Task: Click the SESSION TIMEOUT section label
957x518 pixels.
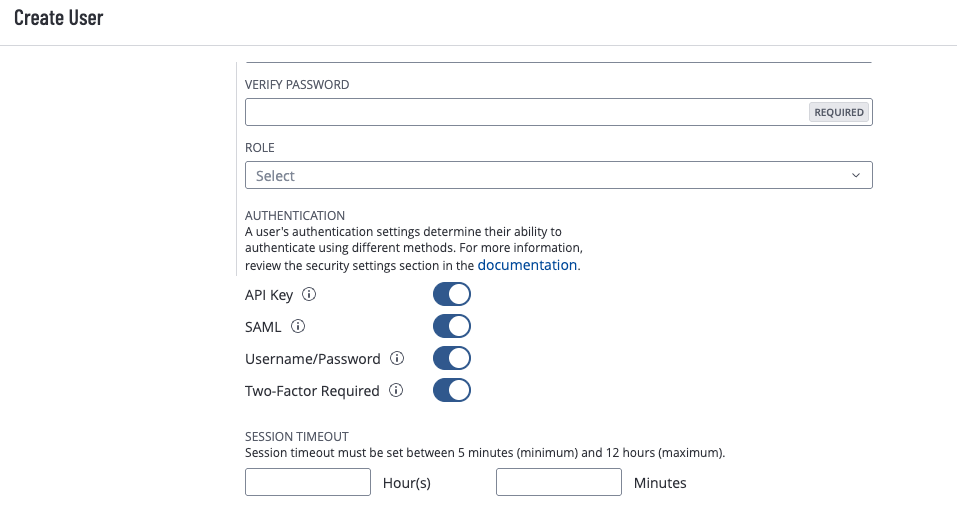Action: [x=296, y=436]
